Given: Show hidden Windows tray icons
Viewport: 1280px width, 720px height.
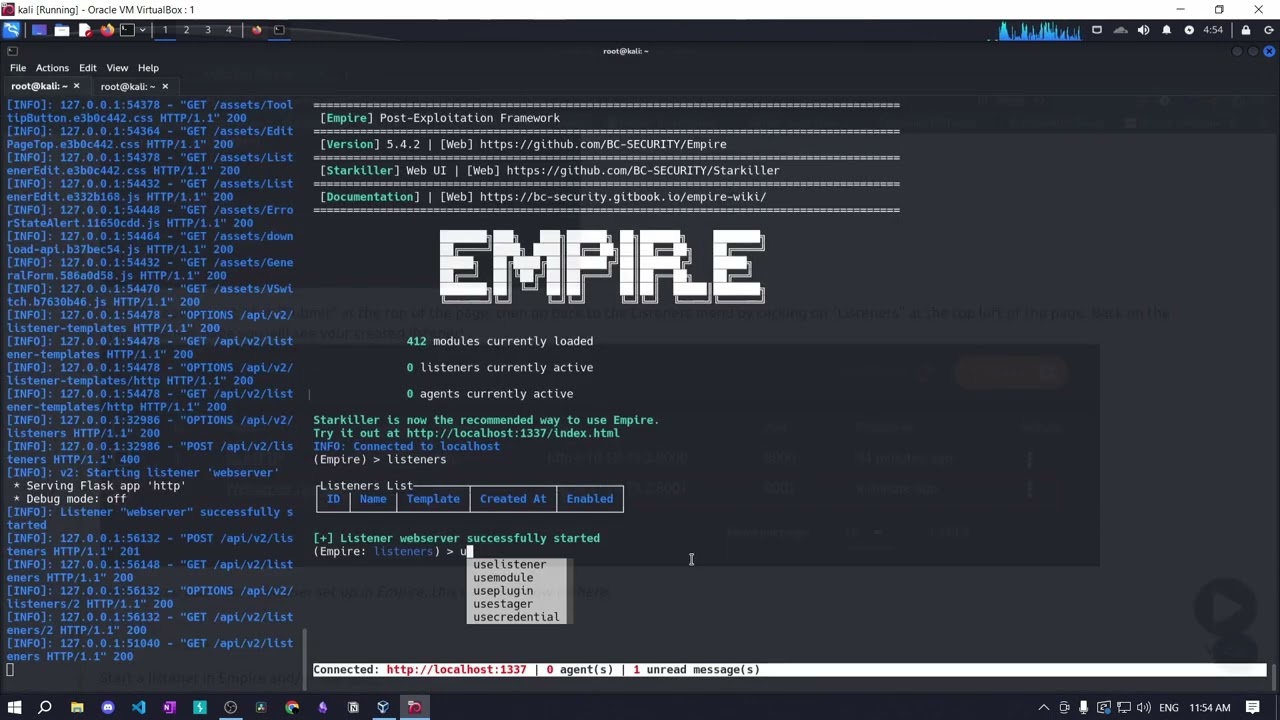Looking at the screenshot, I should click(1044, 707).
